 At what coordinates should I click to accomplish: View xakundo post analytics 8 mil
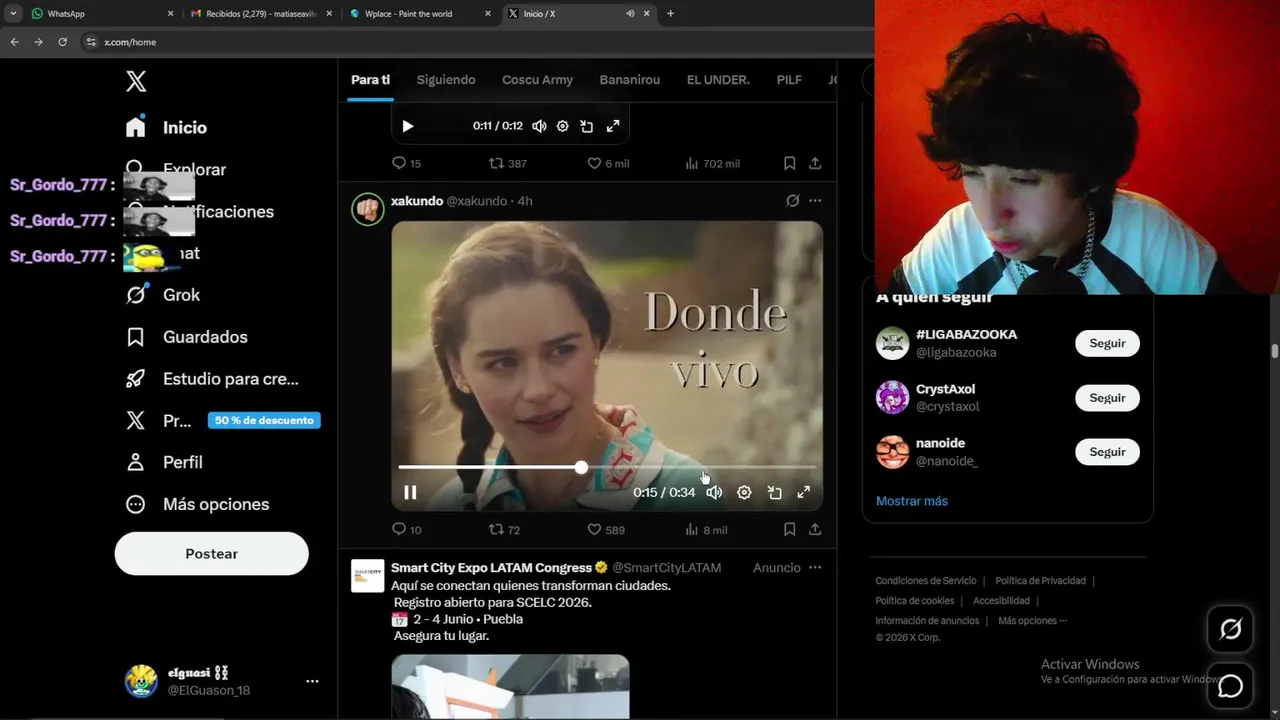[705, 529]
